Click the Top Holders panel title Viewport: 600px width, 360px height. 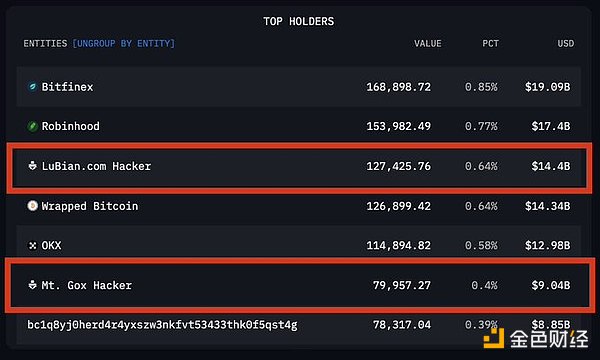tap(298, 21)
